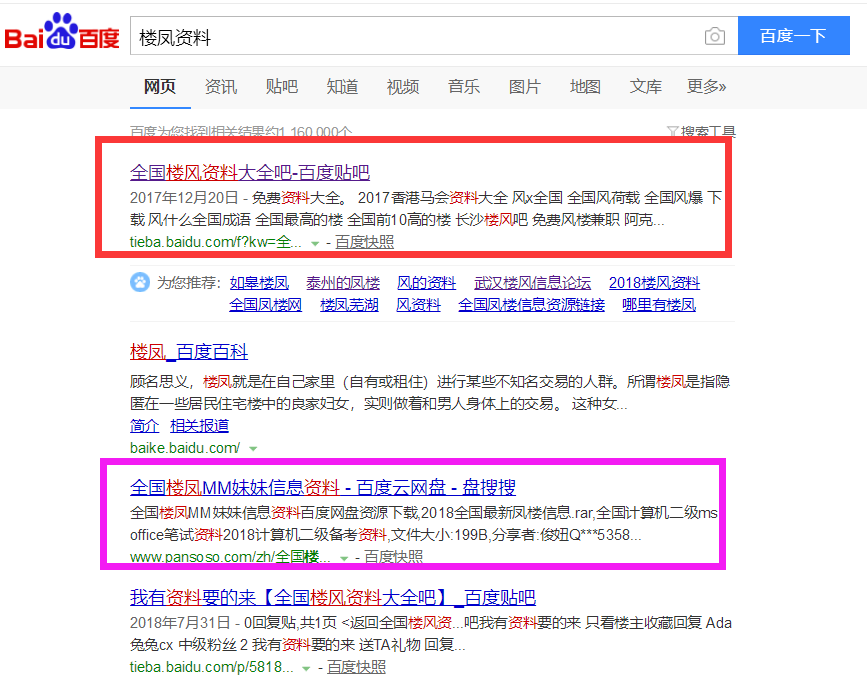Image resolution: width=867 pixels, height=683 pixels.
Task: Click the baike.baidu.com/ green URL
Action: [x=185, y=448]
